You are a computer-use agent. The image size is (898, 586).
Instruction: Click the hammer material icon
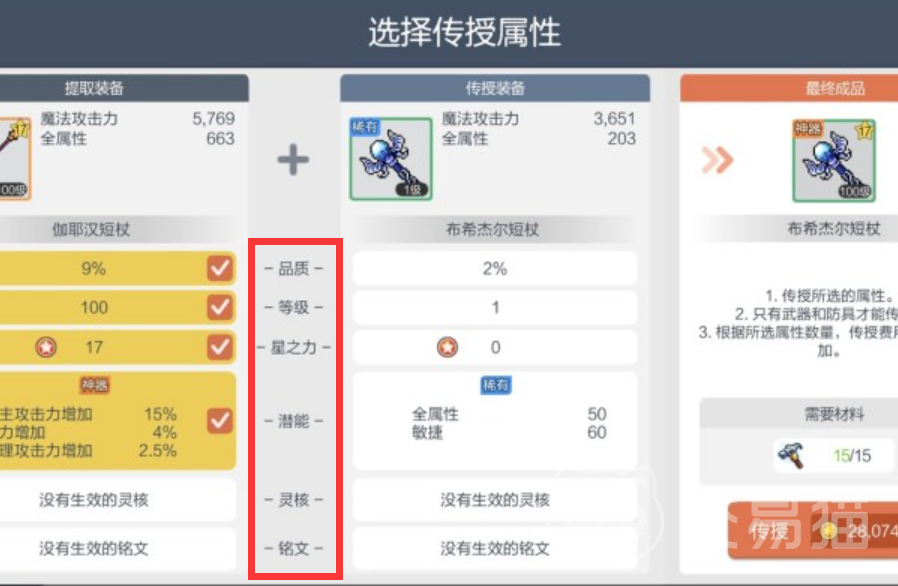point(791,455)
